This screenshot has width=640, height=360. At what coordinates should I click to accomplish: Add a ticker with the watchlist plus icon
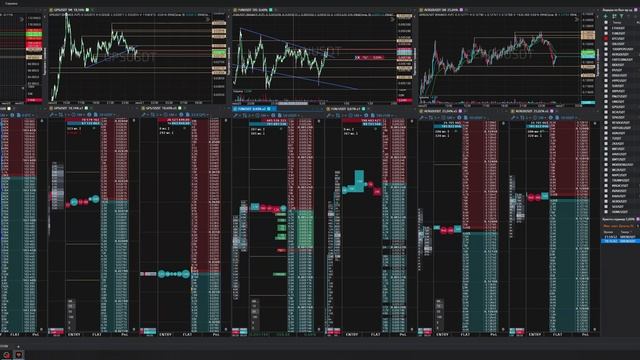coord(605,16)
